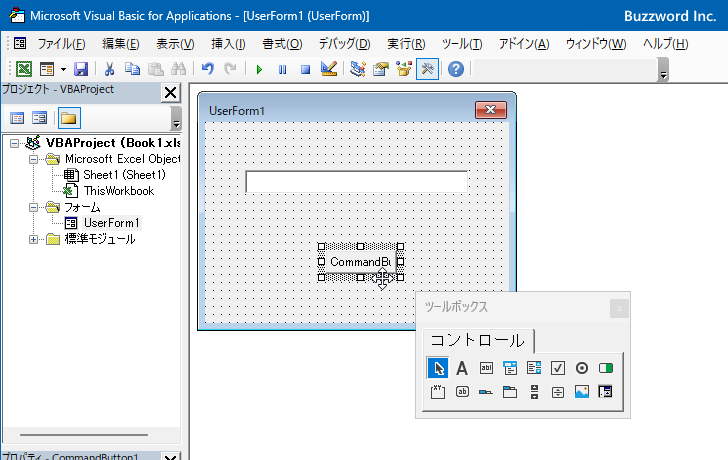Choose the ToggleButton tool in the toolbox
728x460 pixels.
point(606,368)
